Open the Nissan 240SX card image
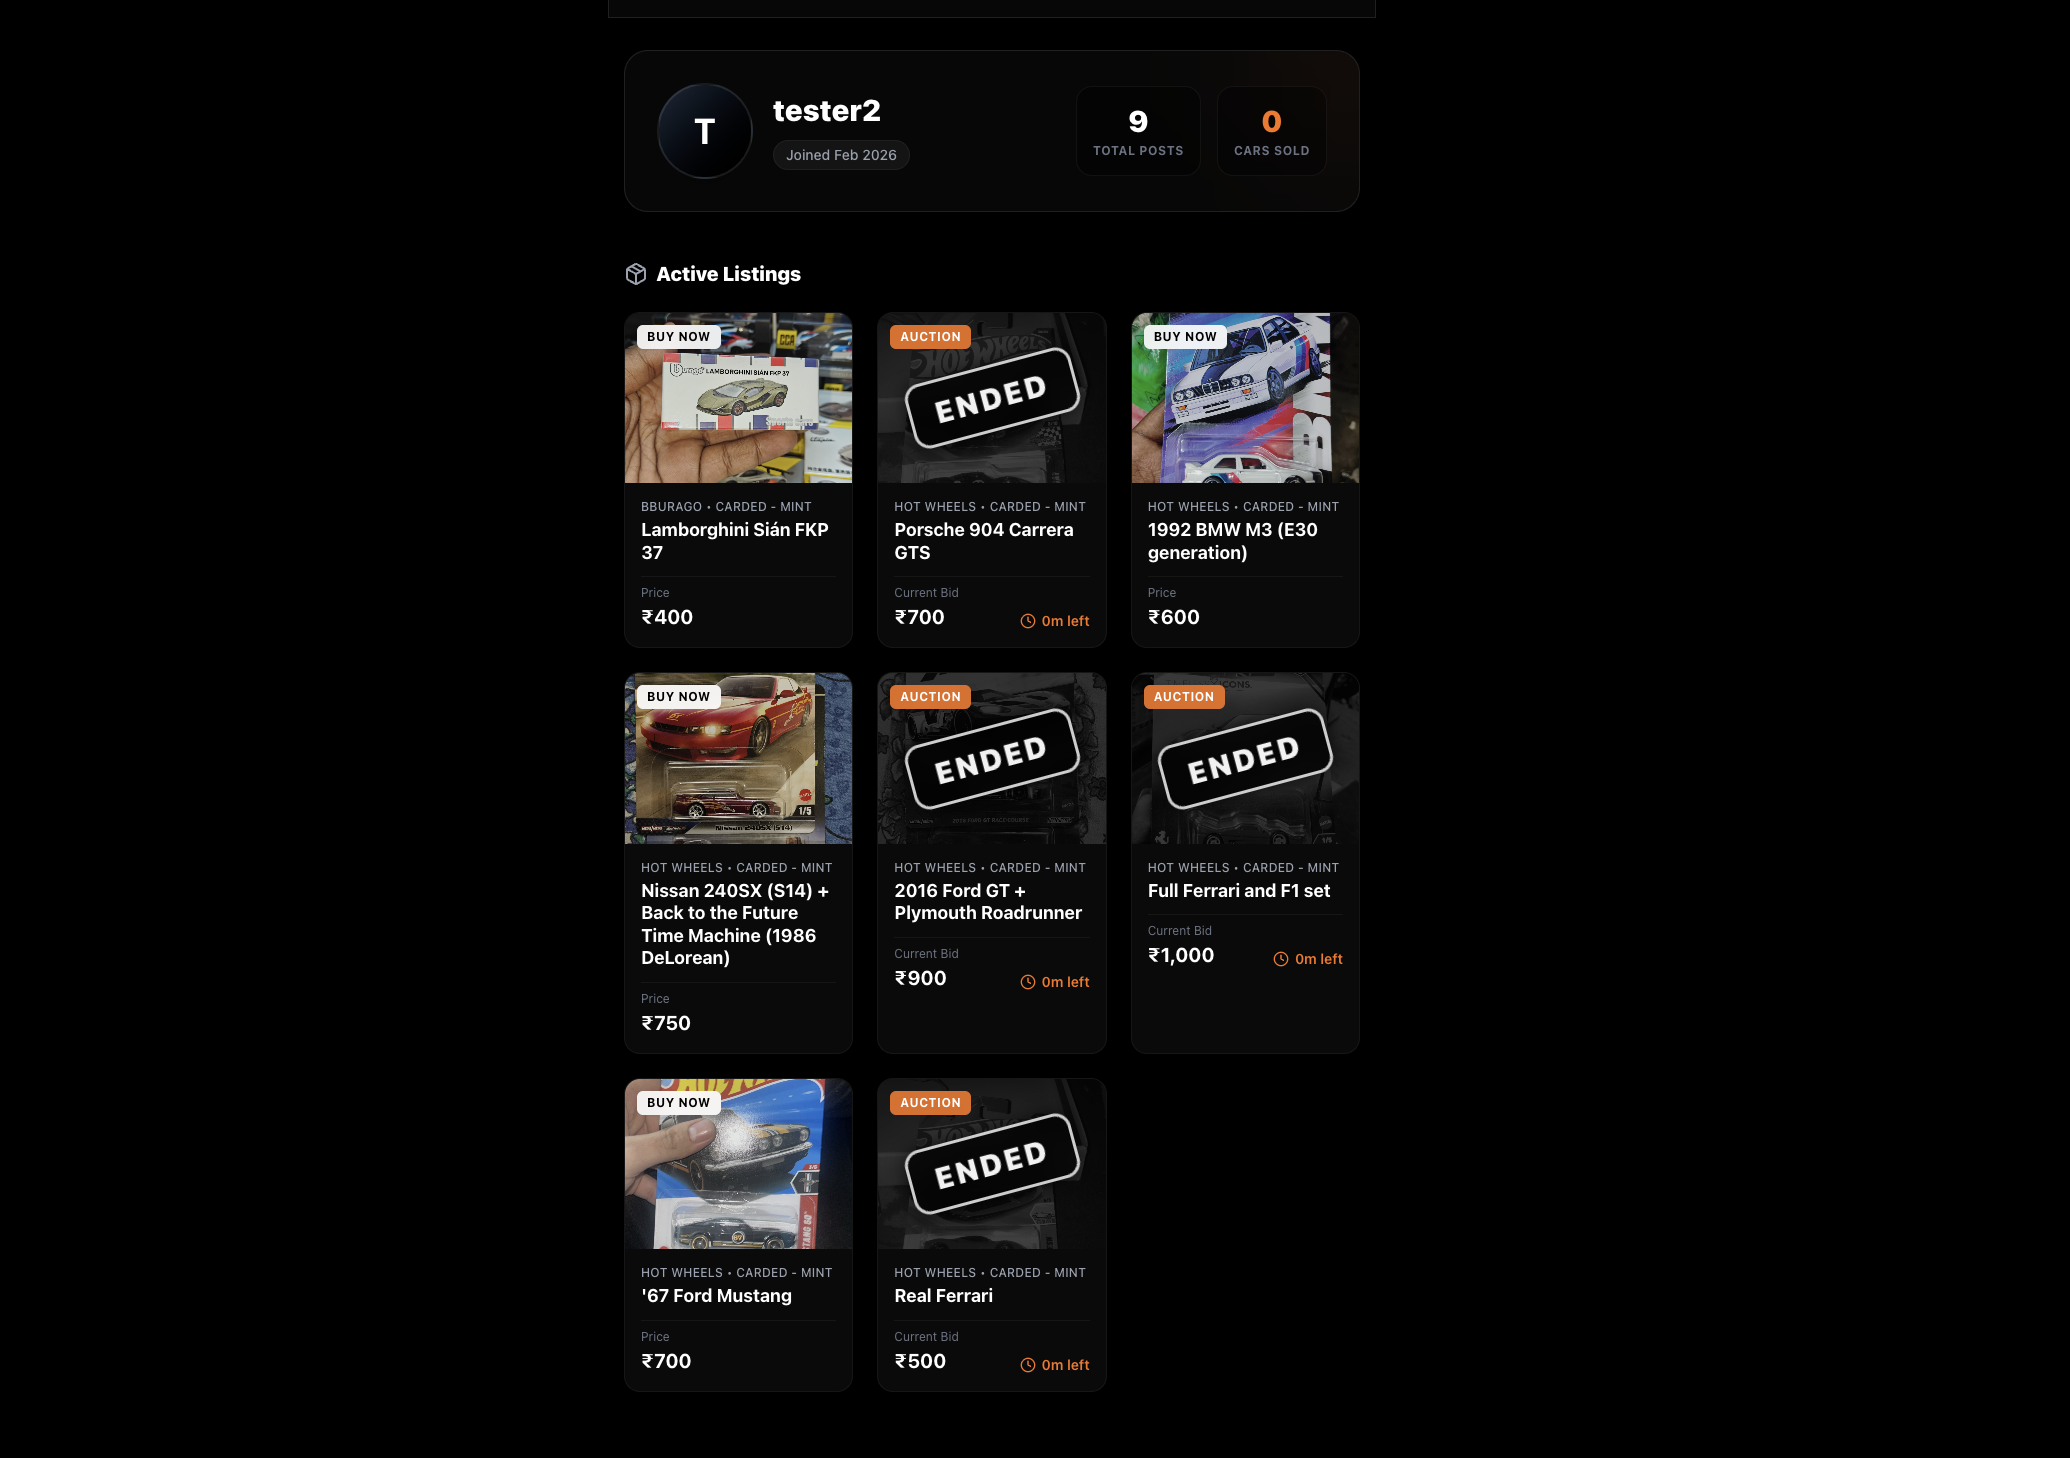 pyautogui.click(x=739, y=758)
